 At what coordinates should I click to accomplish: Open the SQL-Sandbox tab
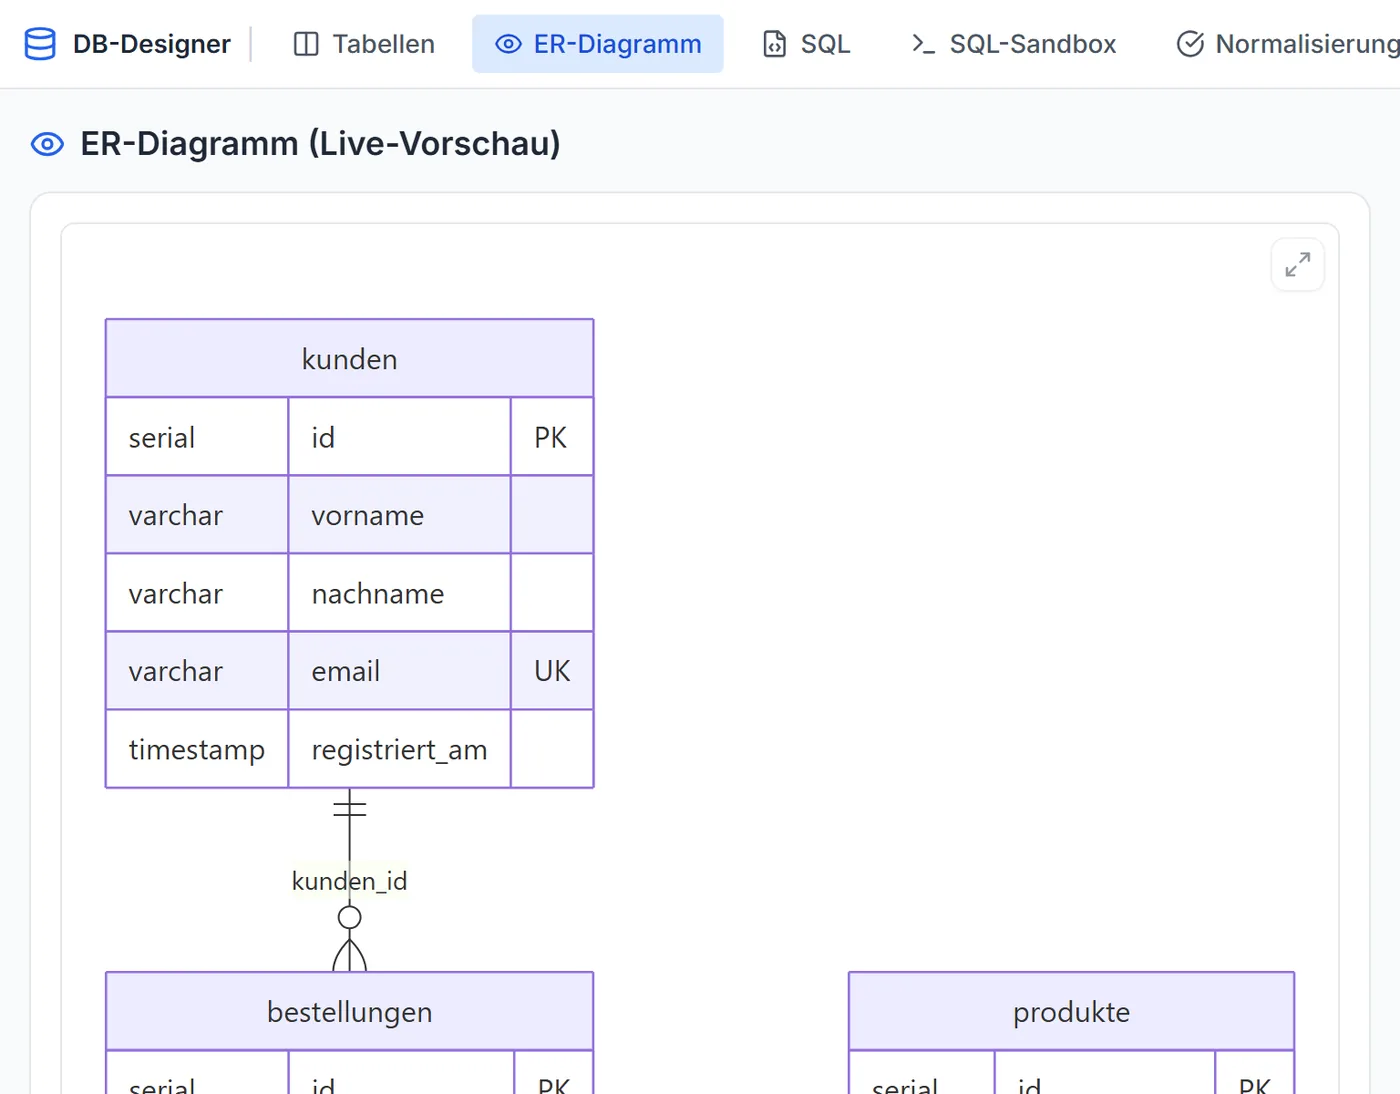coord(1013,44)
